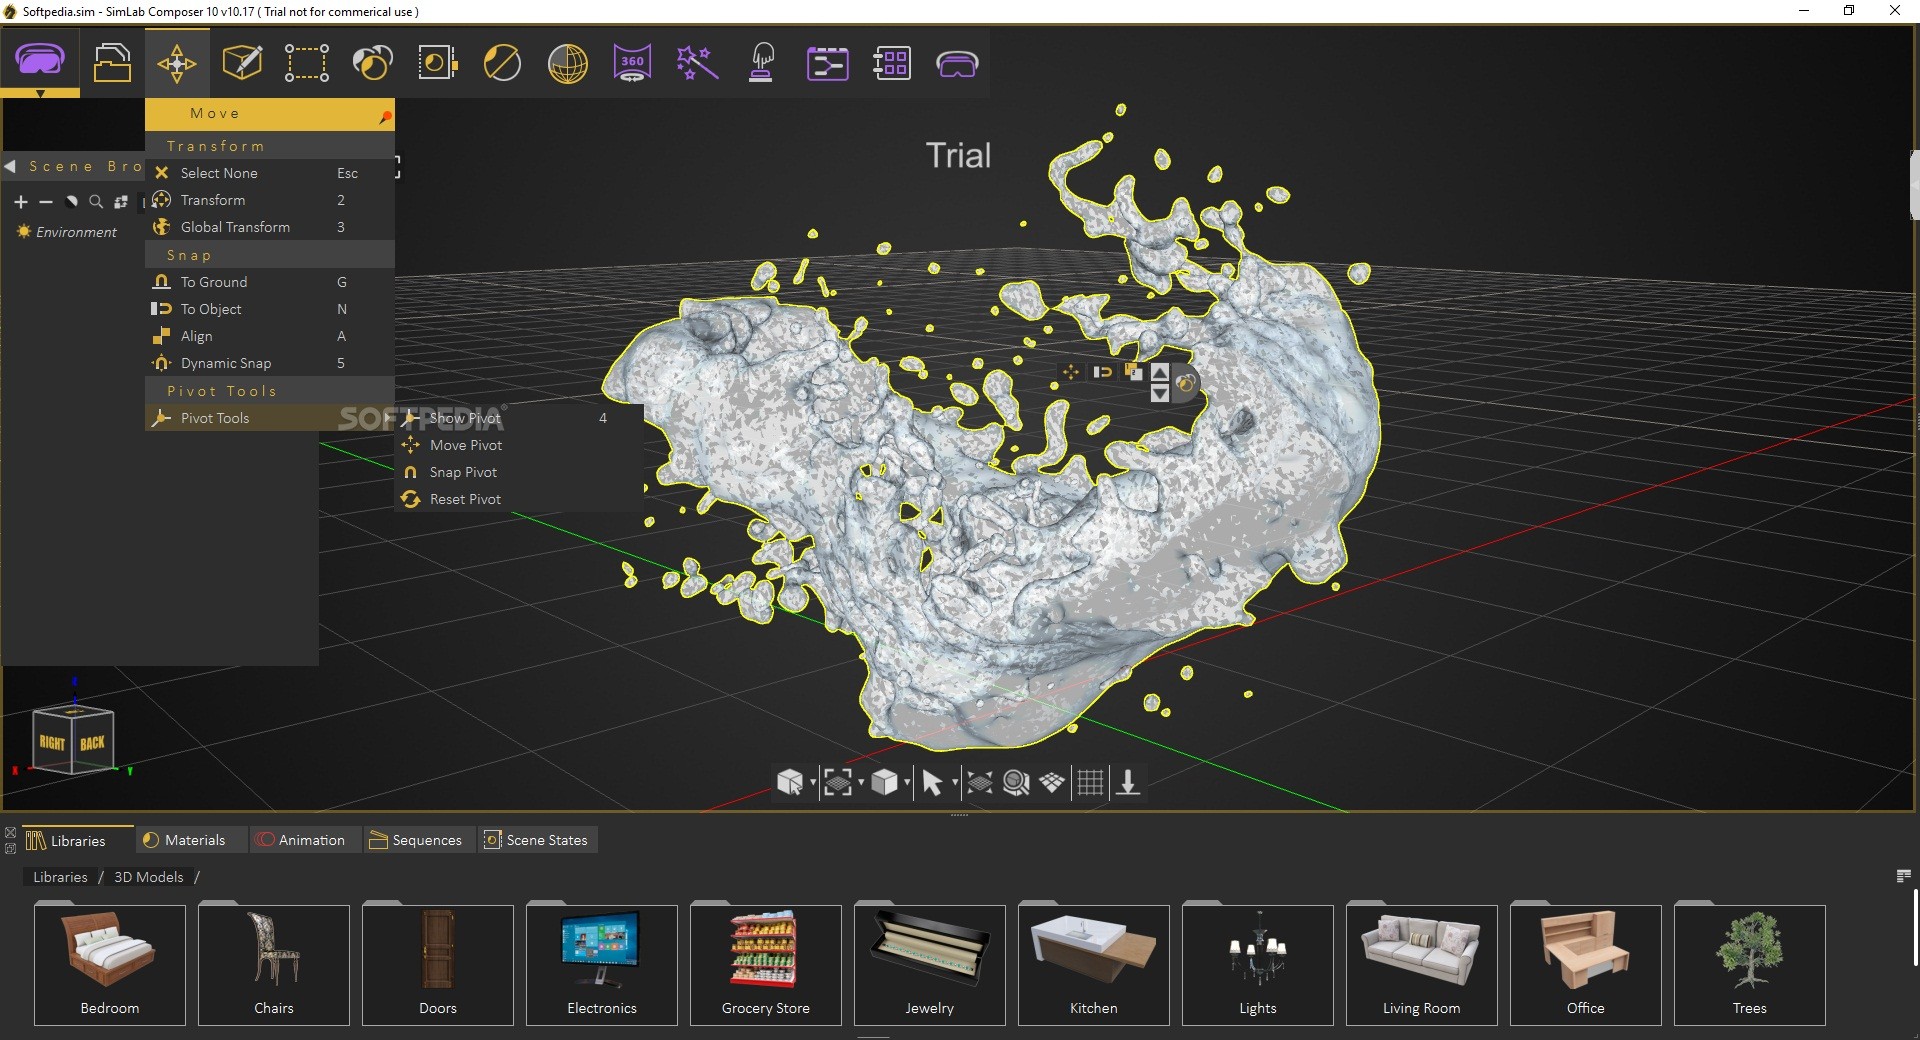
Task: Click the add plus icon in Scene Browser
Action: coord(21,202)
